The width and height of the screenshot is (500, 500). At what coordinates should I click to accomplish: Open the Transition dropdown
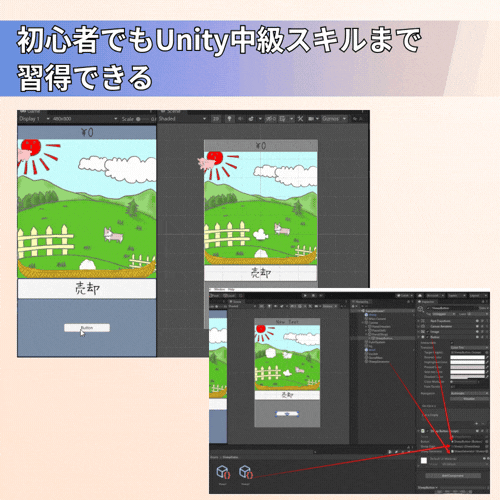(x=469, y=347)
